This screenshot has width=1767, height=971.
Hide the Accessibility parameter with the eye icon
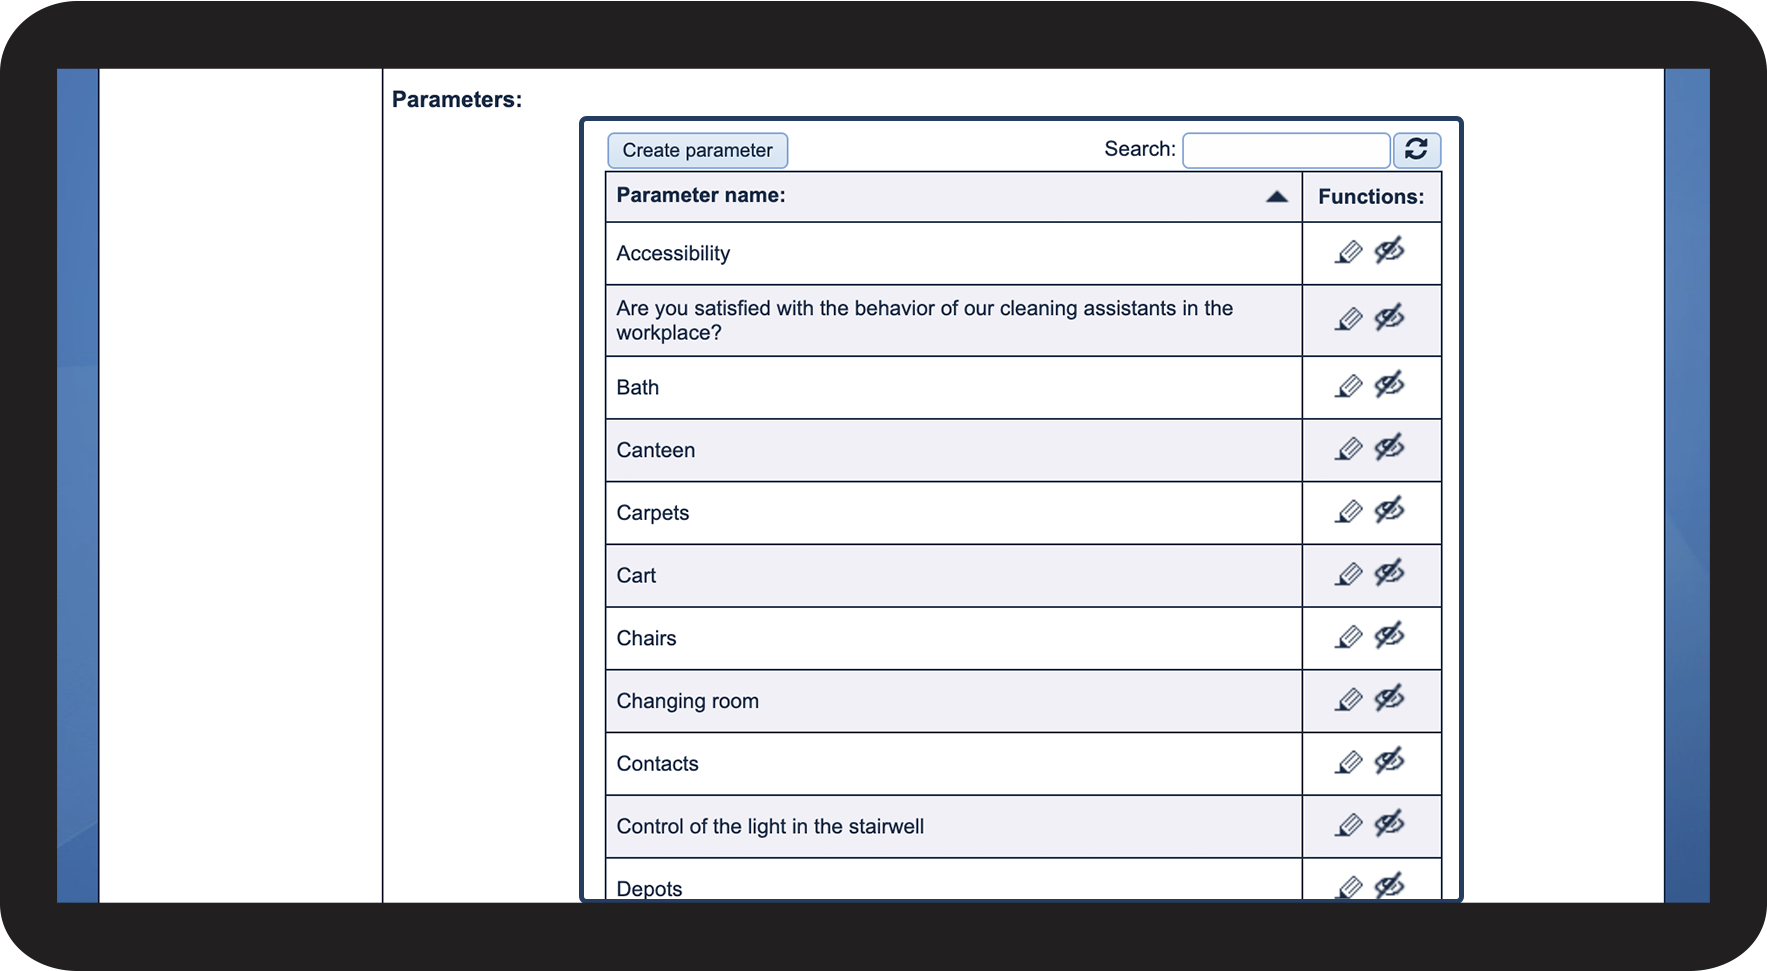pos(1389,251)
